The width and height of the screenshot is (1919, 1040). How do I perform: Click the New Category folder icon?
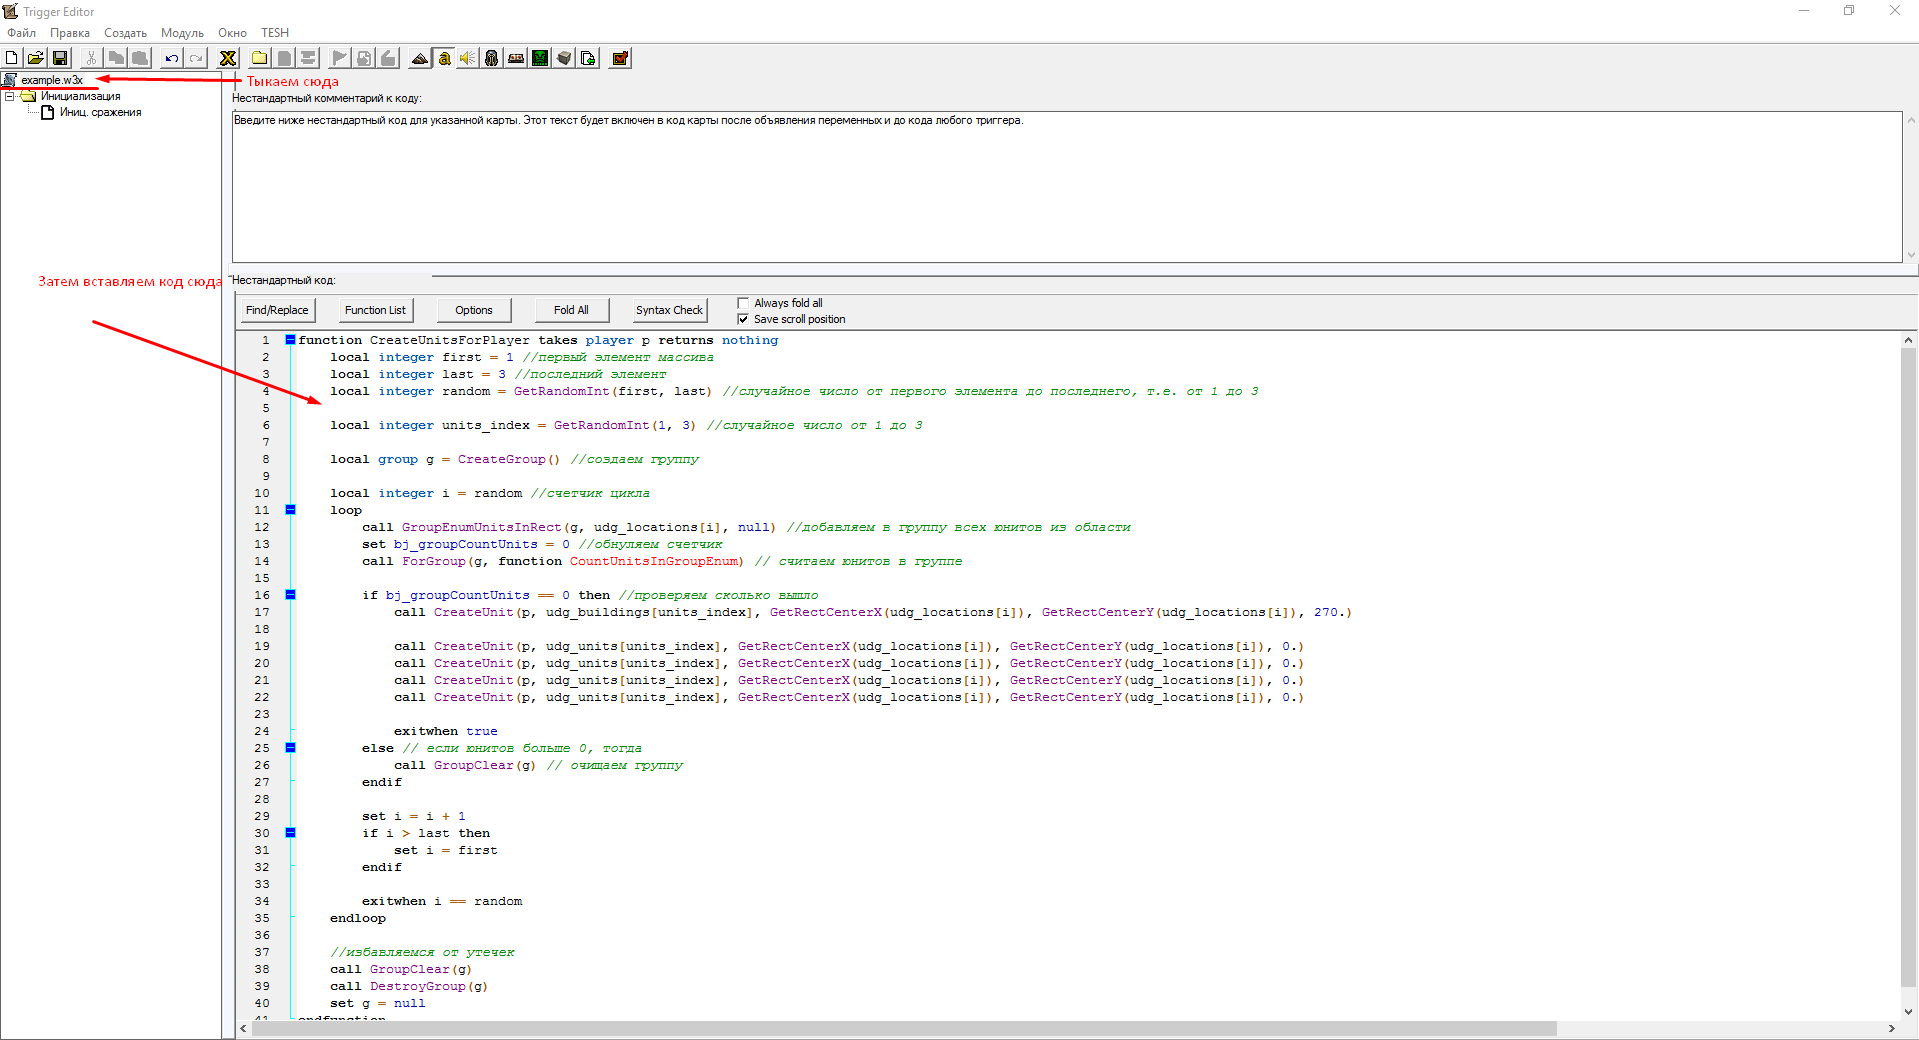pyautogui.click(x=260, y=58)
